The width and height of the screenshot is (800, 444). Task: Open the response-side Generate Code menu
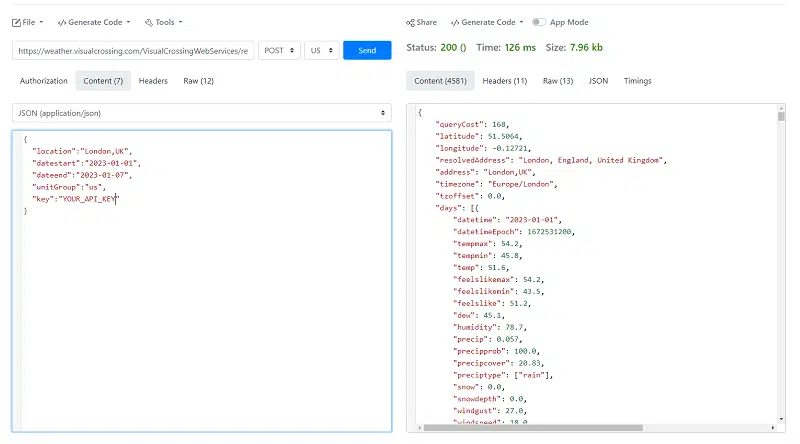487,22
